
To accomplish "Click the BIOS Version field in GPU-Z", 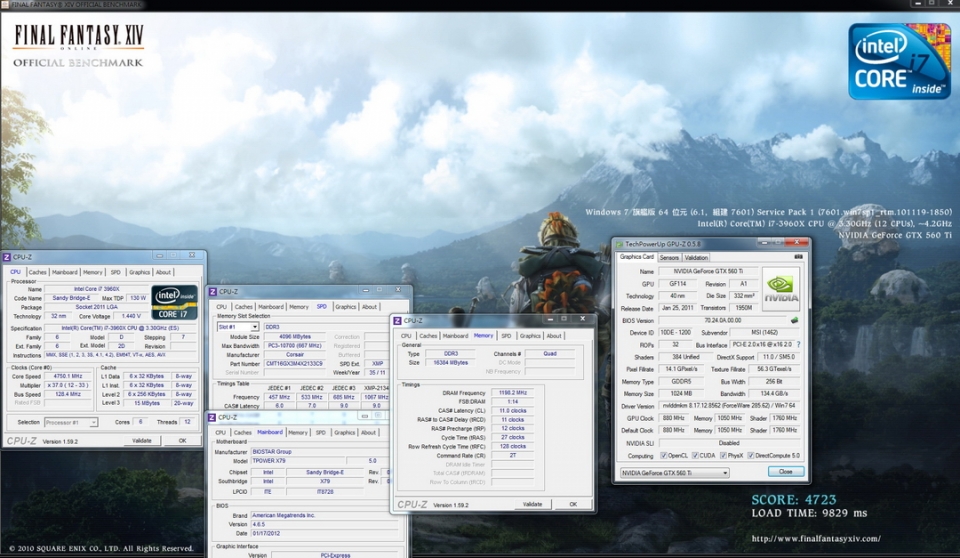I will [x=720, y=320].
